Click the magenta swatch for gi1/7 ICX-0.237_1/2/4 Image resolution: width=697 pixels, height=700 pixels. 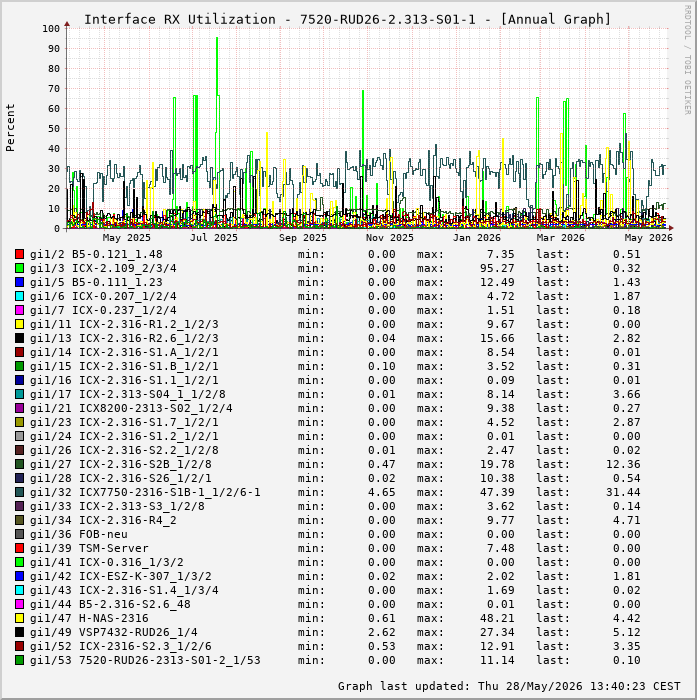pyautogui.click(x=19, y=310)
